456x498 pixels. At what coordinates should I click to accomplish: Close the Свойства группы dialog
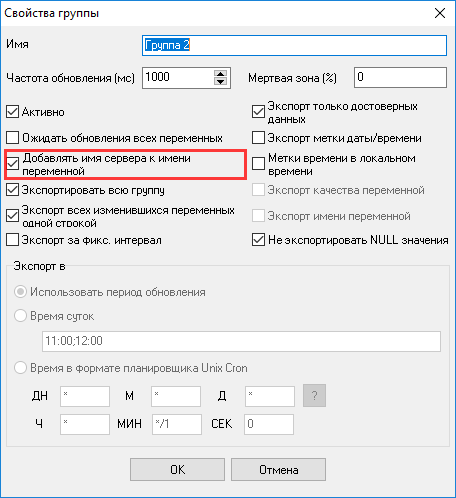pos(440,13)
